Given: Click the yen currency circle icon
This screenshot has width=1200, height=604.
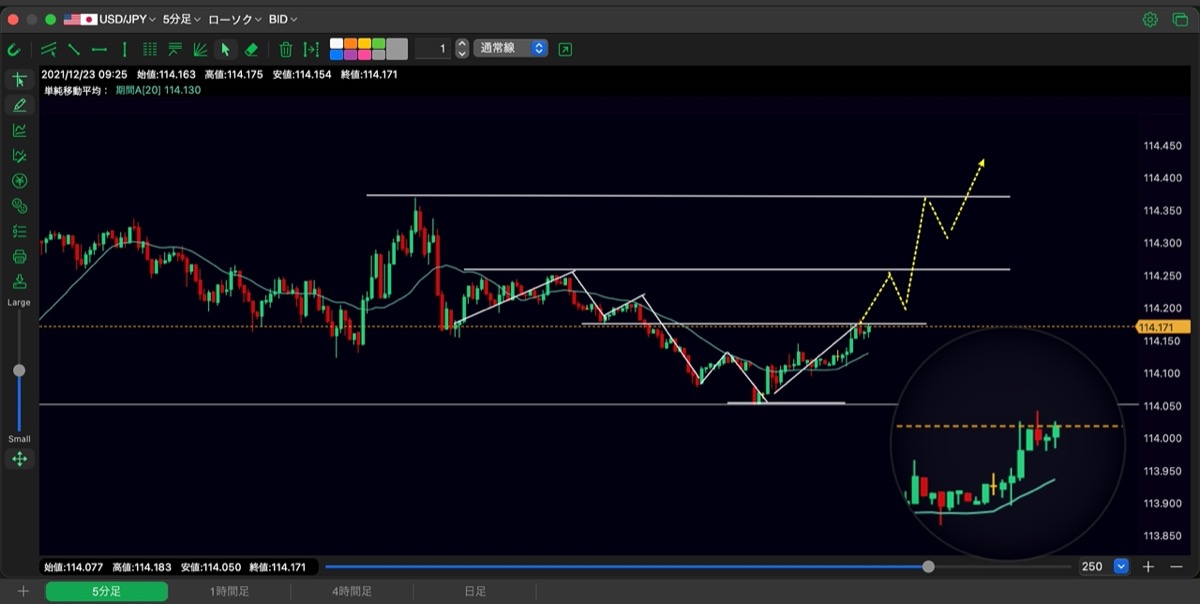Looking at the screenshot, I should [19, 181].
